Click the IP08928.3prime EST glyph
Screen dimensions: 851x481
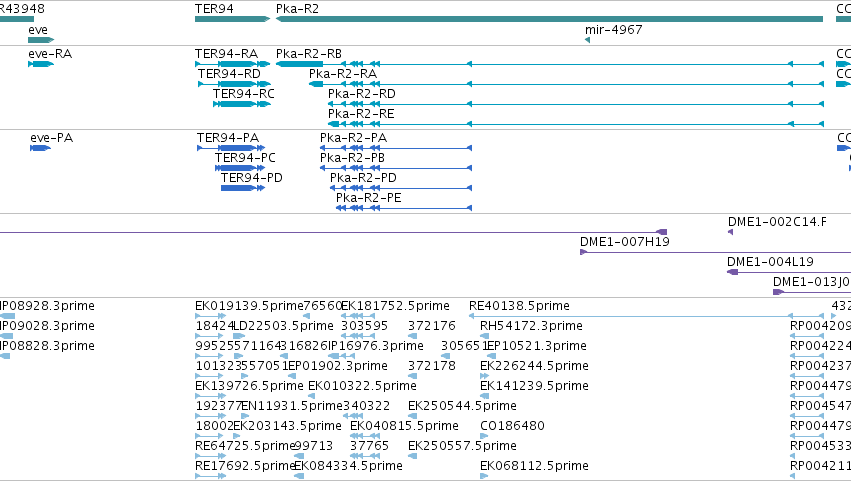coord(8,316)
